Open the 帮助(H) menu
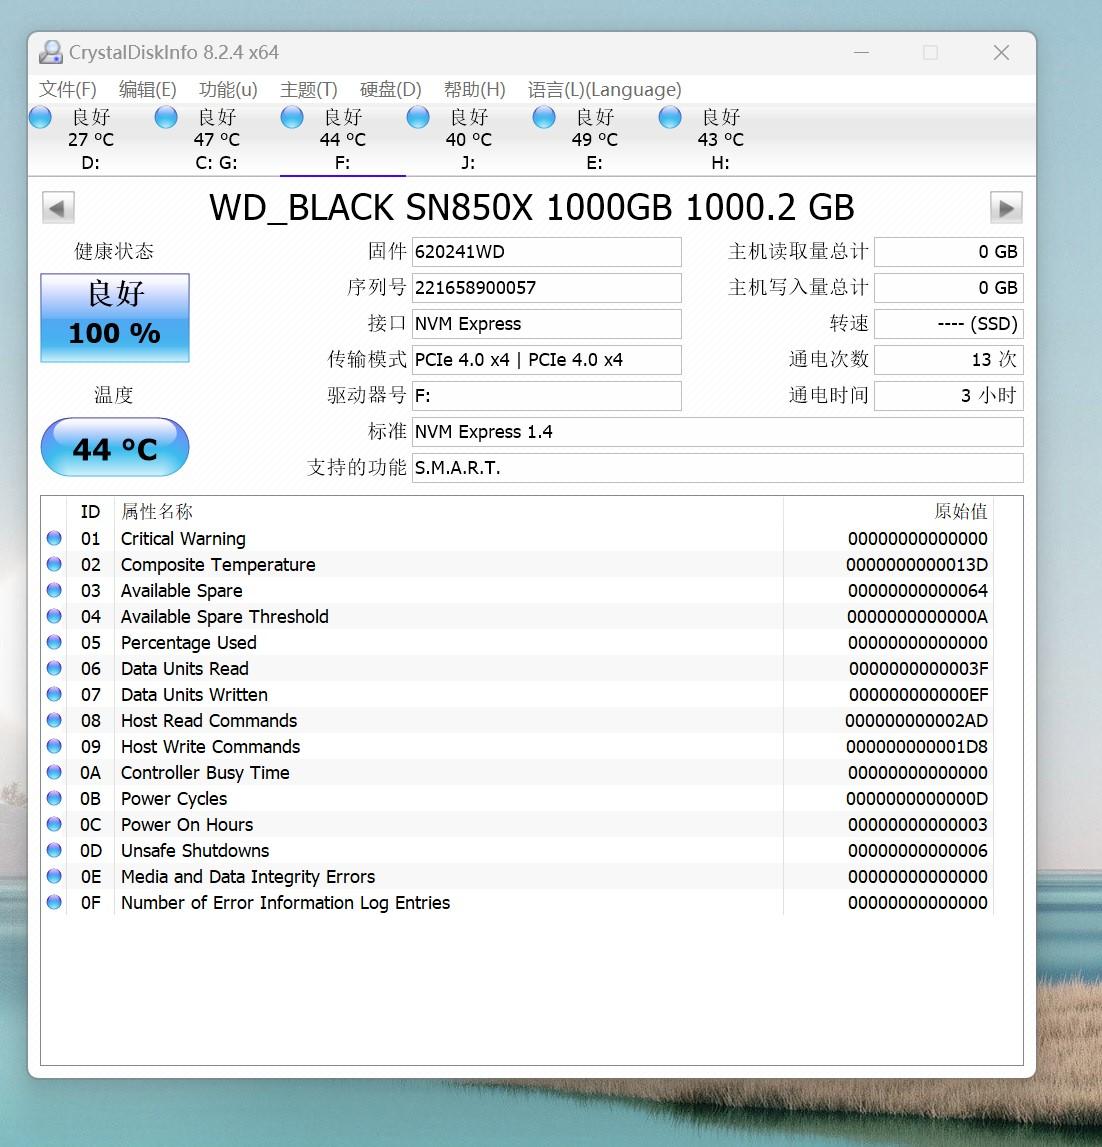This screenshot has width=1102, height=1147. coord(475,89)
